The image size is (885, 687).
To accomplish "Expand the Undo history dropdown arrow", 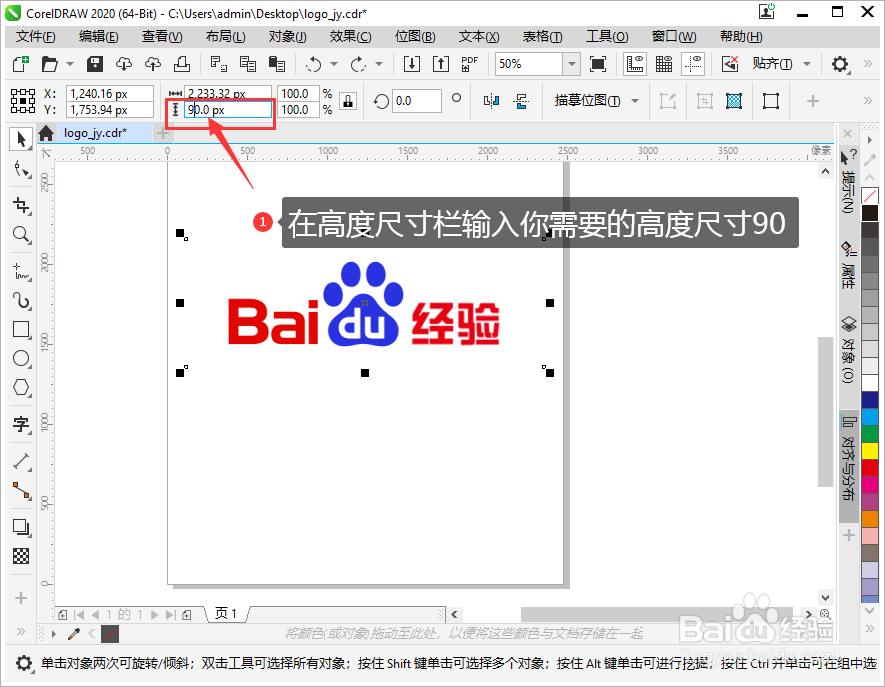I will tap(334, 64).
